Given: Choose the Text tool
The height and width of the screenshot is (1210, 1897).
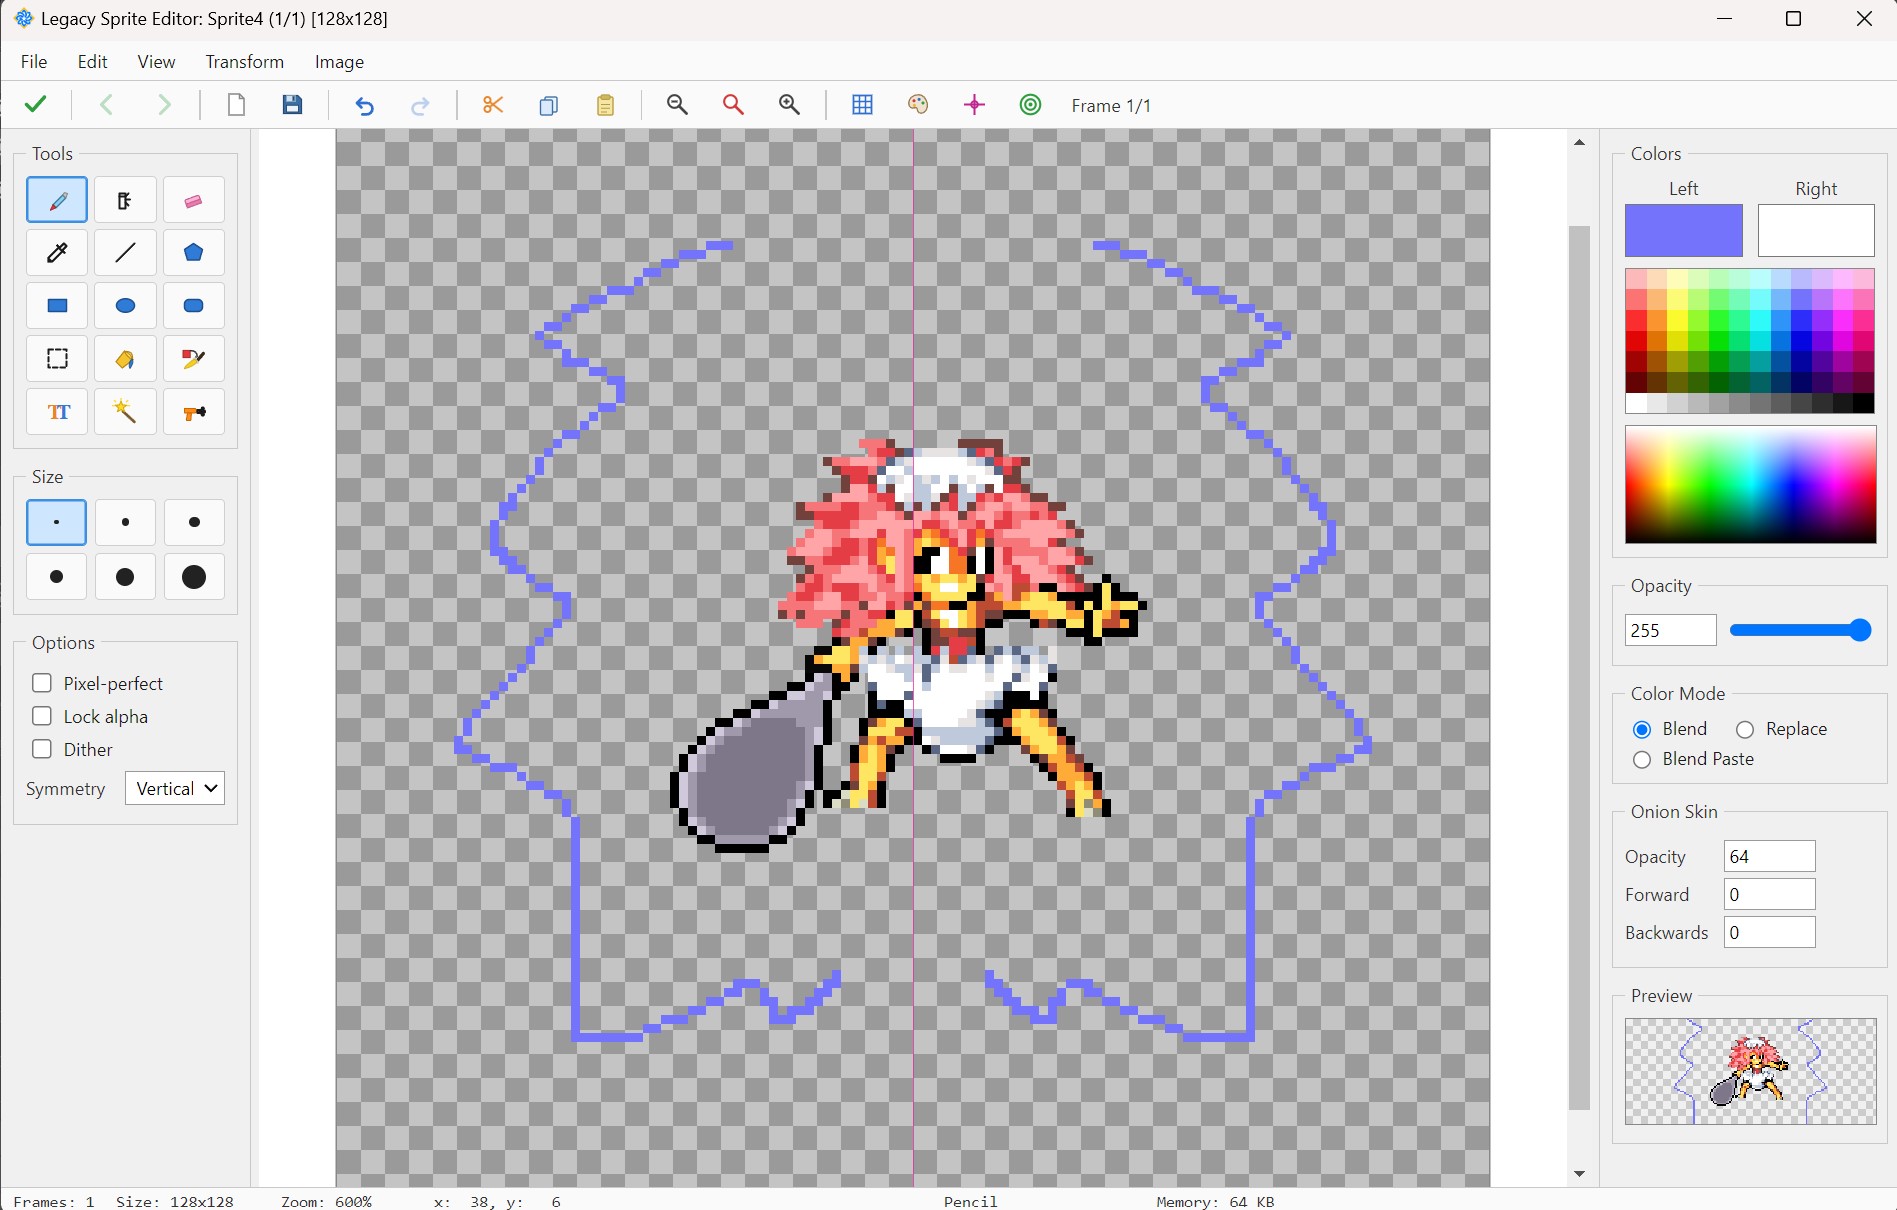Looking at the screenshot, I should tap(57, 412).
